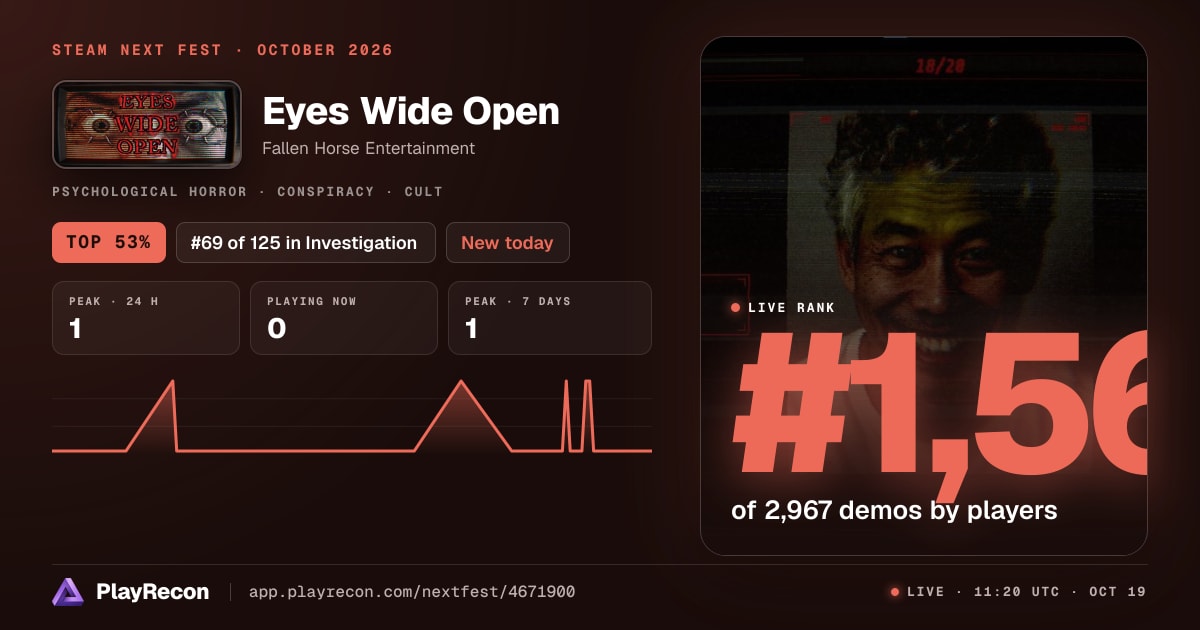Click the Eyes Wide Open title
1200x630 pixels.
[x=411, y=111]
